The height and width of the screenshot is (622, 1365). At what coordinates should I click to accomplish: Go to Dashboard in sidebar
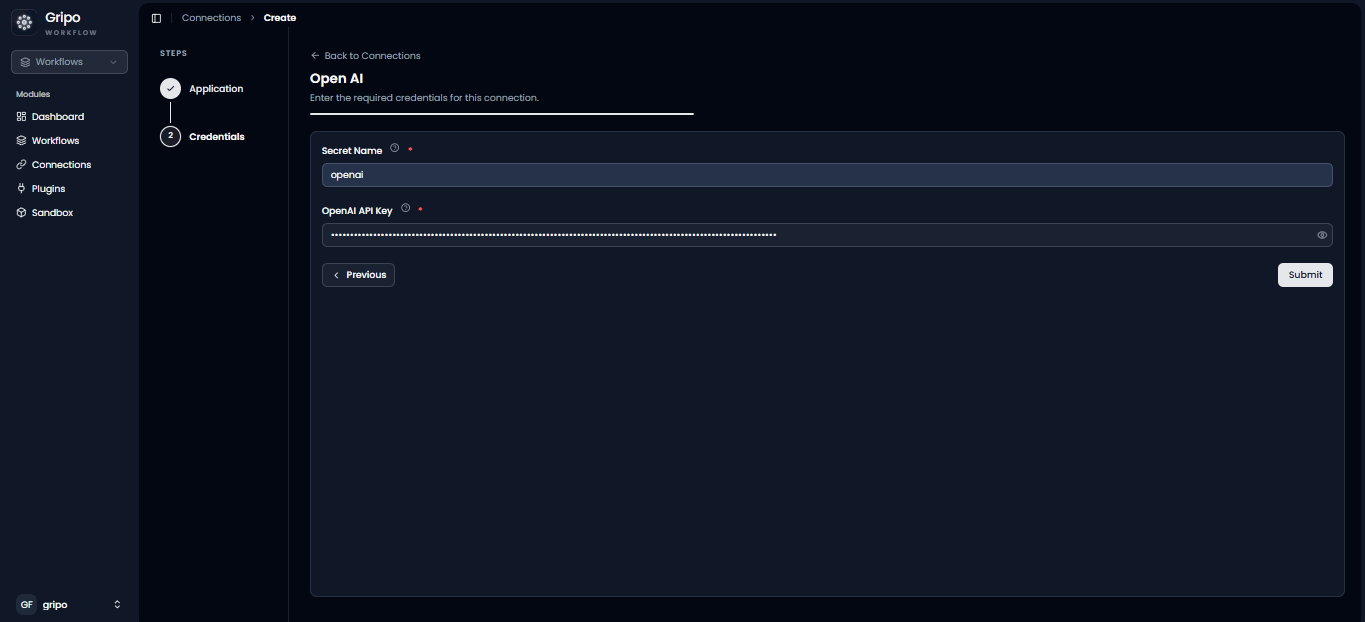57,117
